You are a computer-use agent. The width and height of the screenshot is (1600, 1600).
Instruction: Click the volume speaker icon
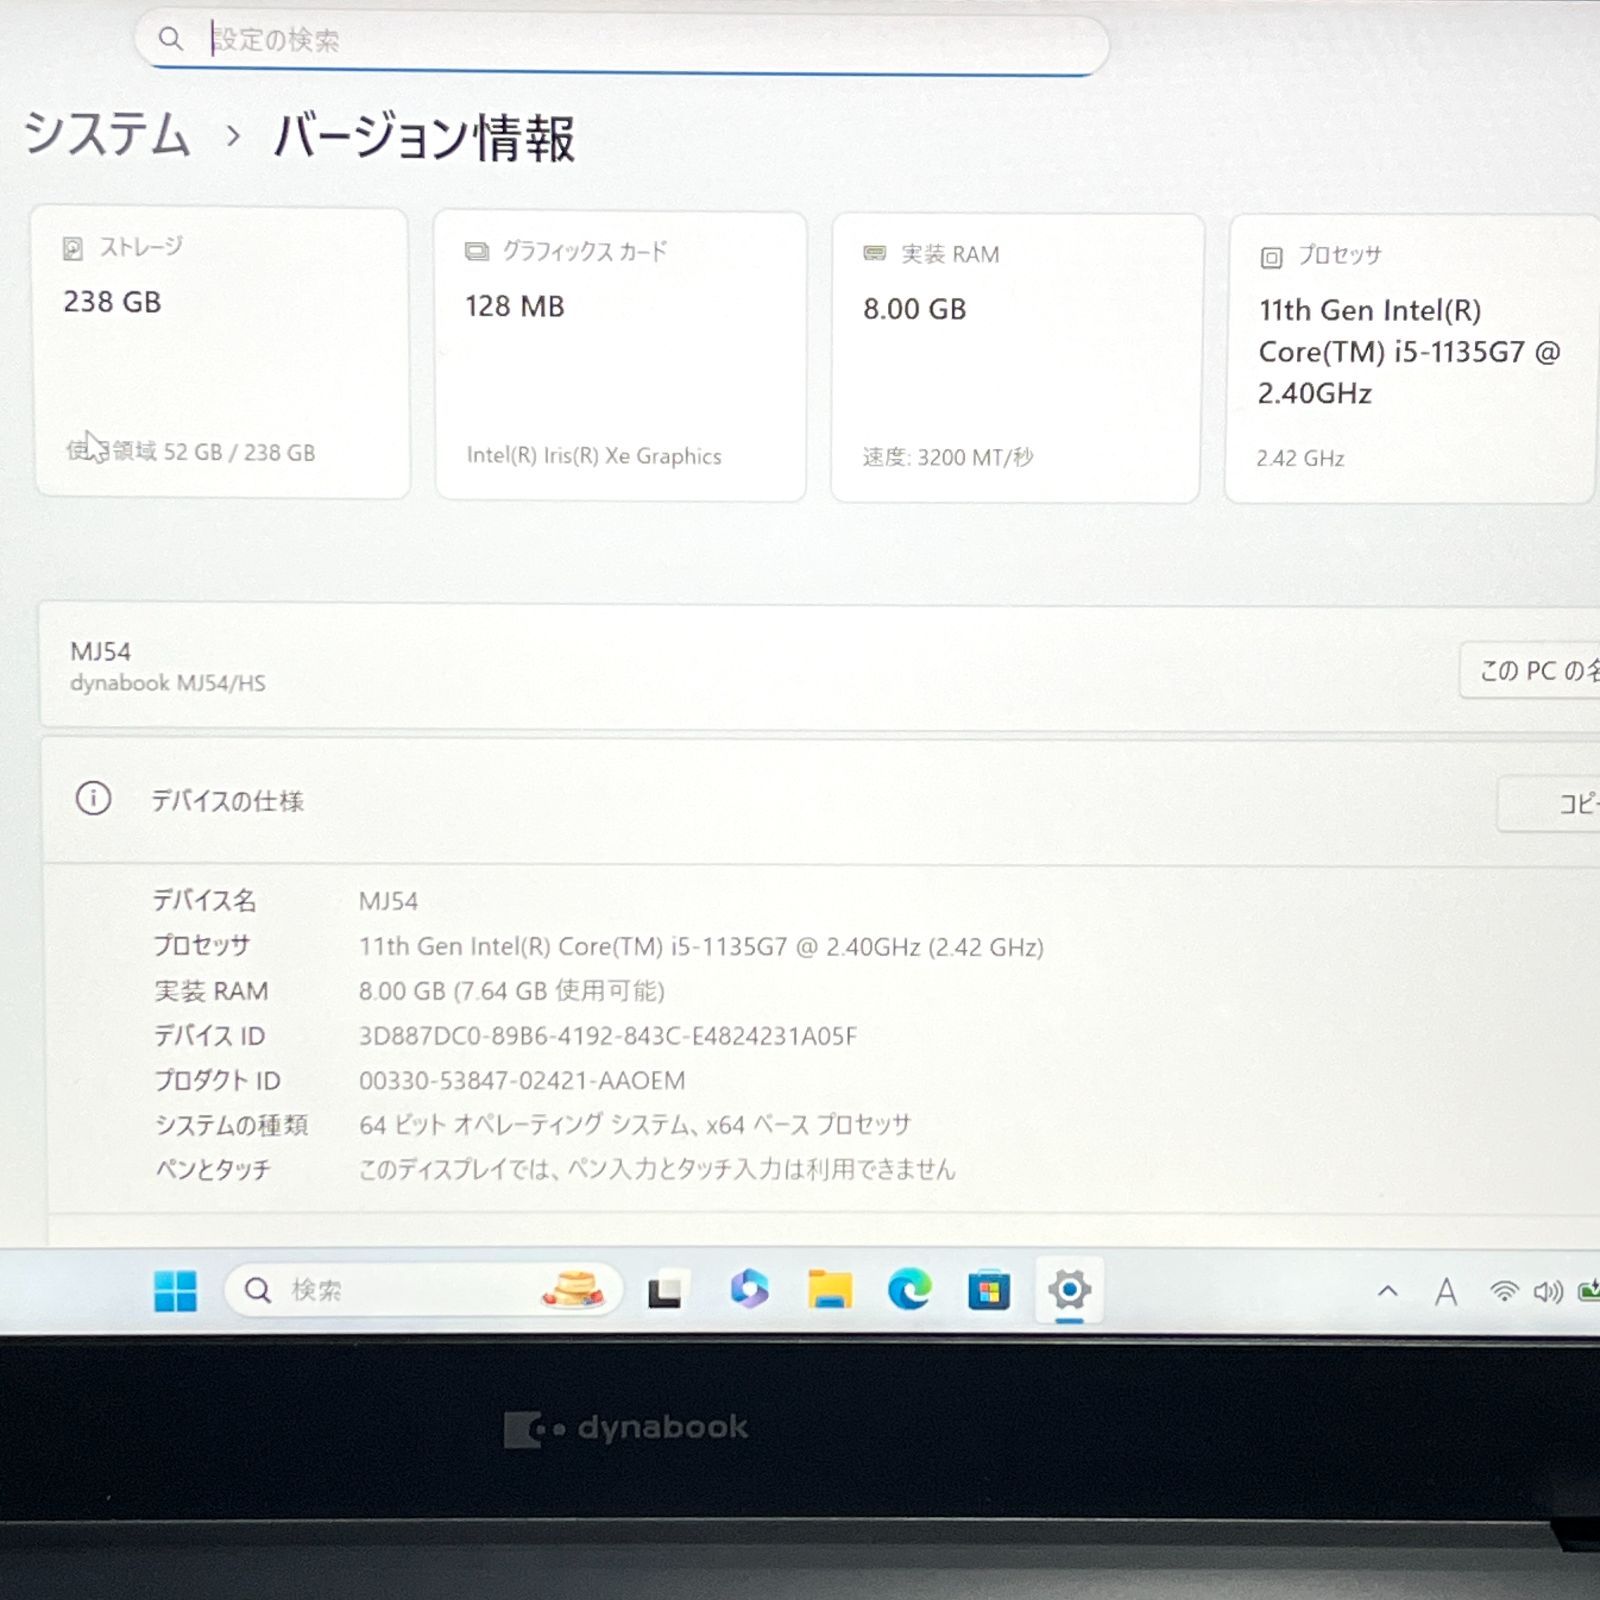[1548, 1292]
